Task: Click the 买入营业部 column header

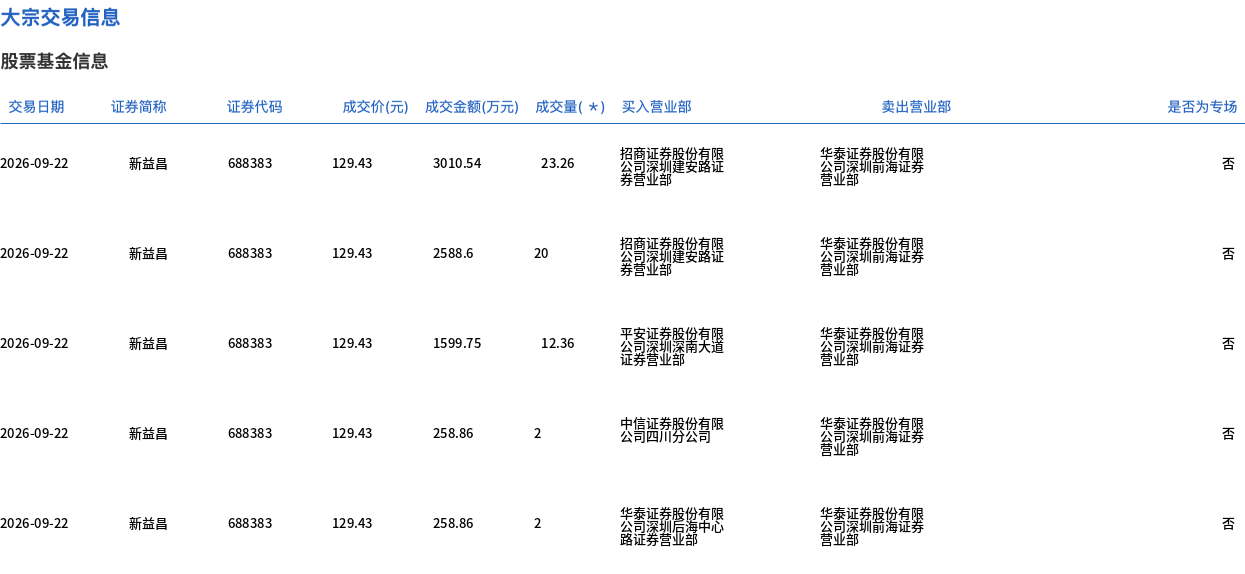Action: tap(656, 107)
